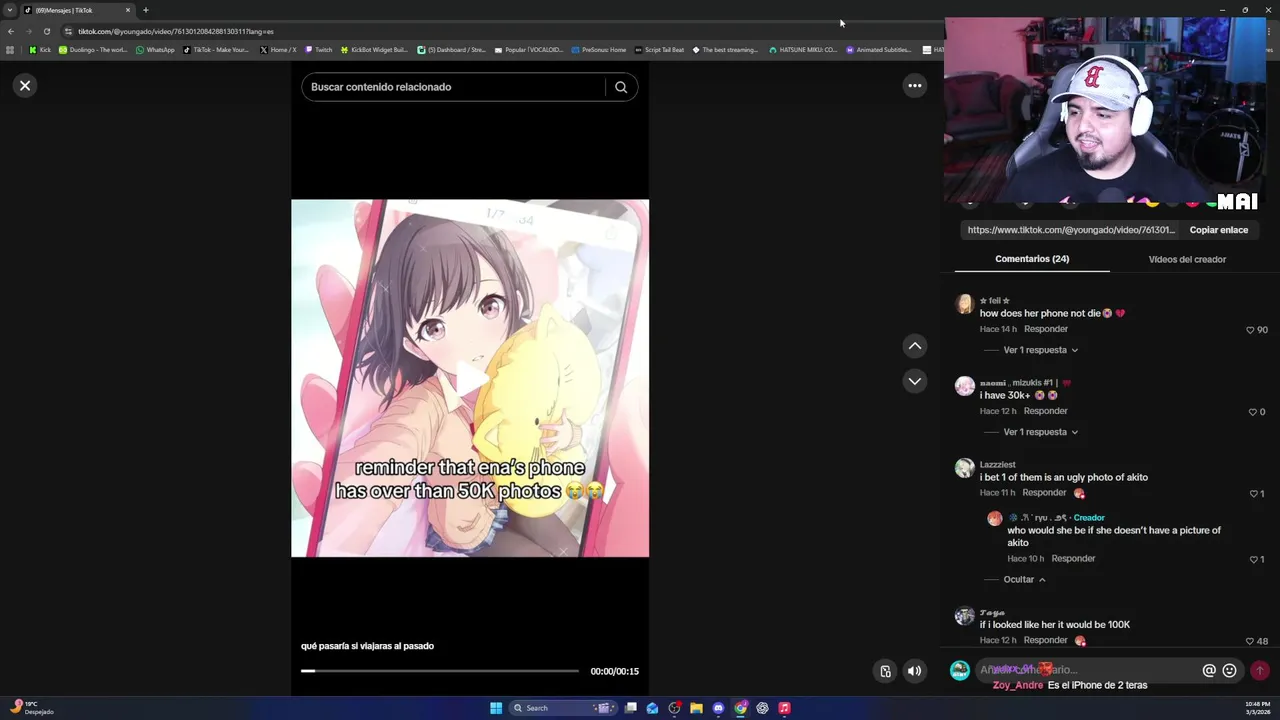Open naomi's profile avatar
Screen dimensions: 1280x720
(x=965, y=387)
